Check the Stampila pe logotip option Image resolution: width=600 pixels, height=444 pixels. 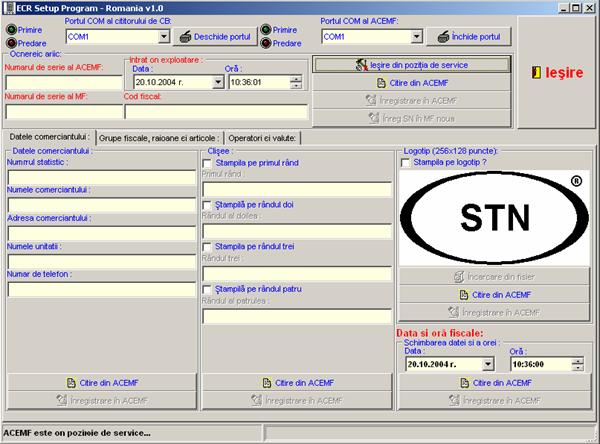[405, 162]
